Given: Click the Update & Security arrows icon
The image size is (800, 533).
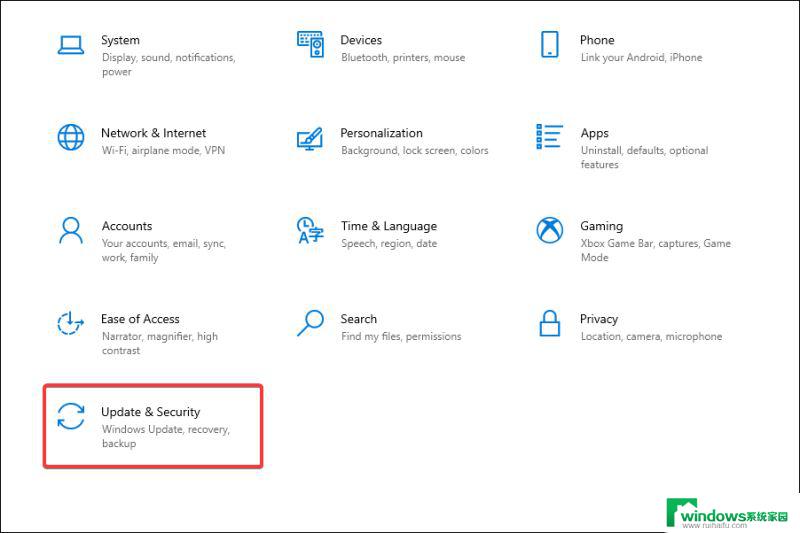Looking at the screenshot, I should click(x=70, y=416).
